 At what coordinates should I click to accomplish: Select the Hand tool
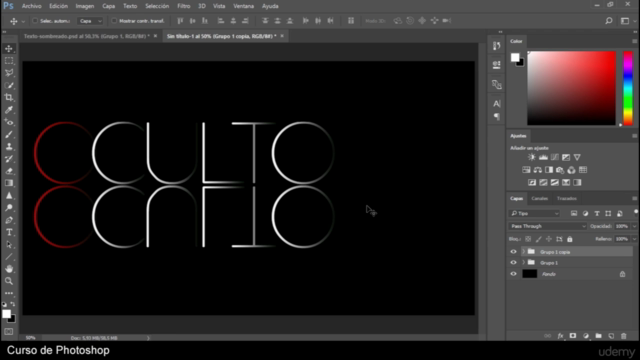[x=9, y=269]
